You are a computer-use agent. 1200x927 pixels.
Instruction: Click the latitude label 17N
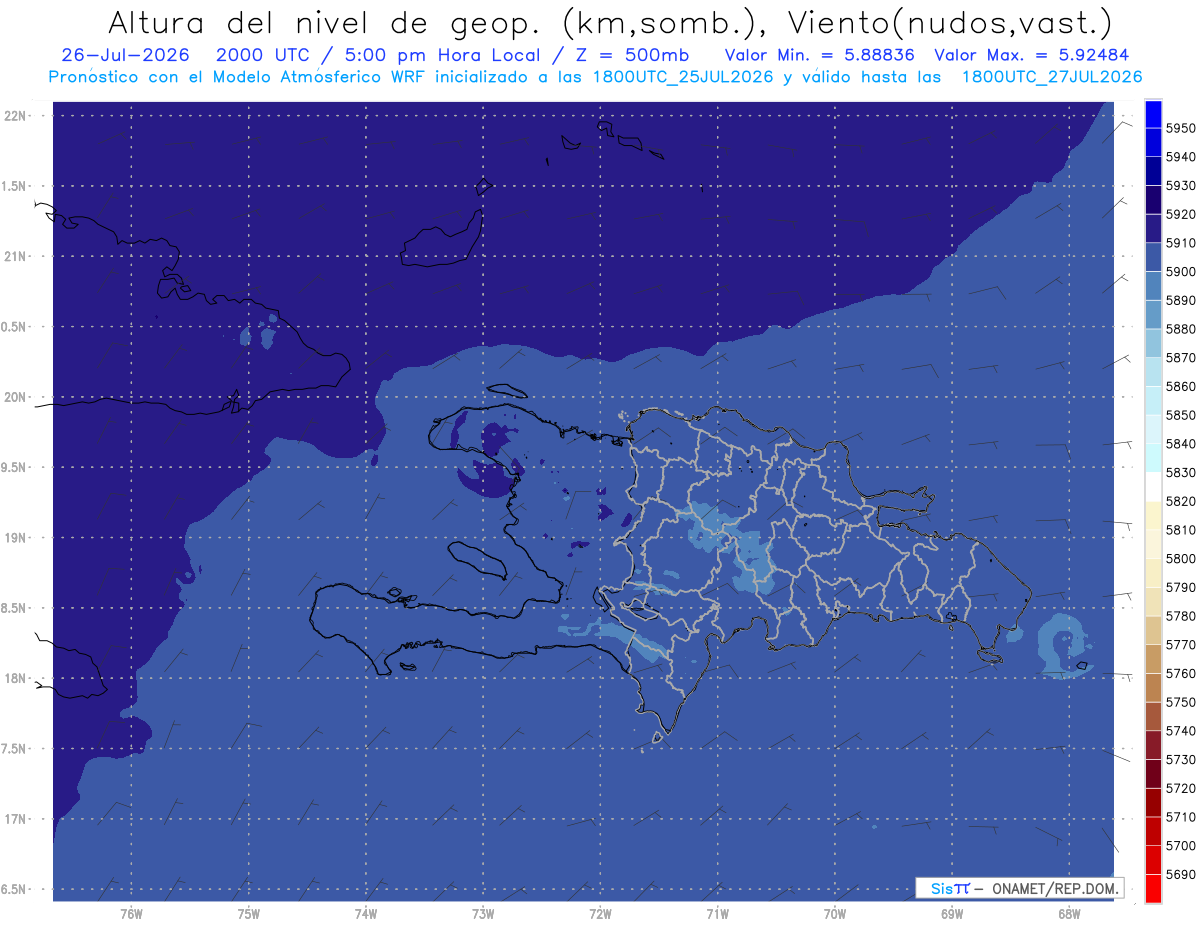tap(16, 819)
